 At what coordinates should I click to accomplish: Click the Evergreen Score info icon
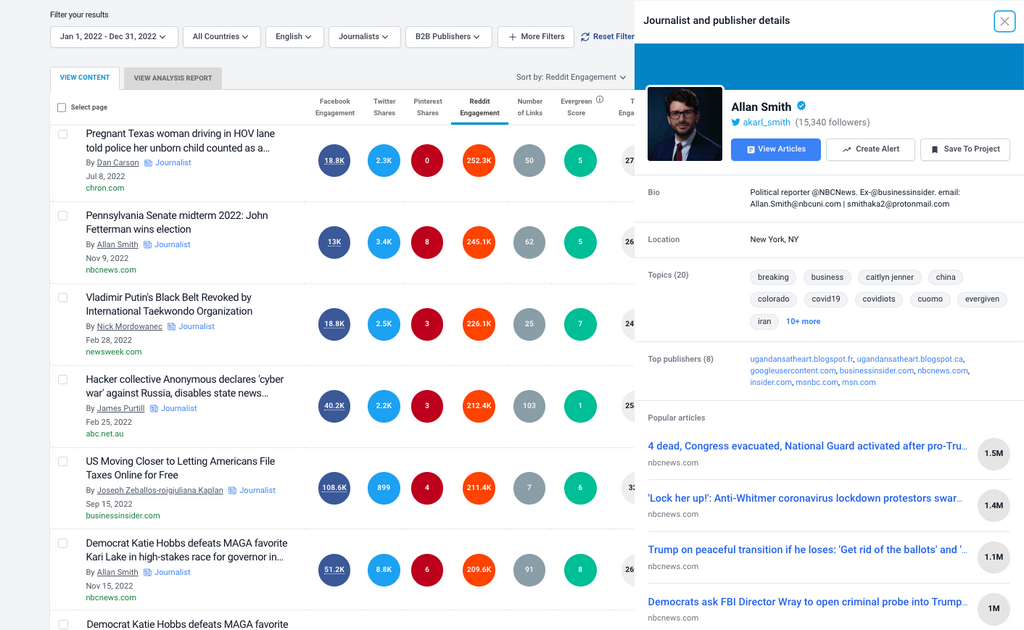click(600, 100)
